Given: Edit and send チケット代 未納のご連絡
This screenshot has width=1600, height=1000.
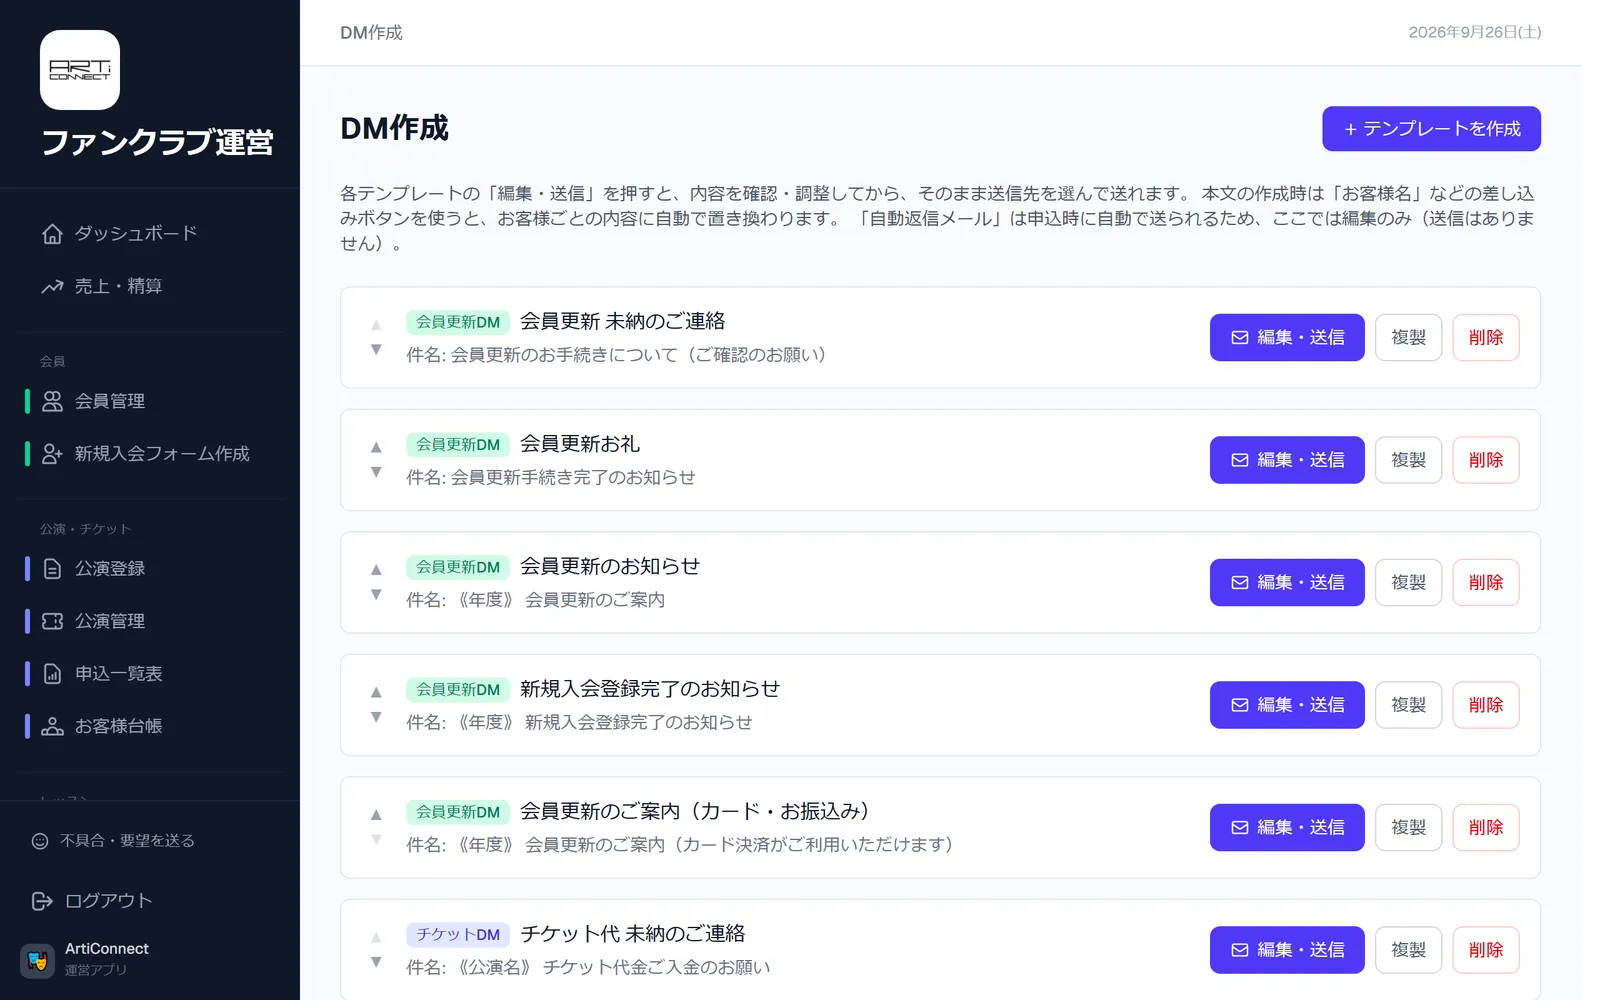Looking at the screenshot, I should pyautogui.click(x=1287, y=950).
